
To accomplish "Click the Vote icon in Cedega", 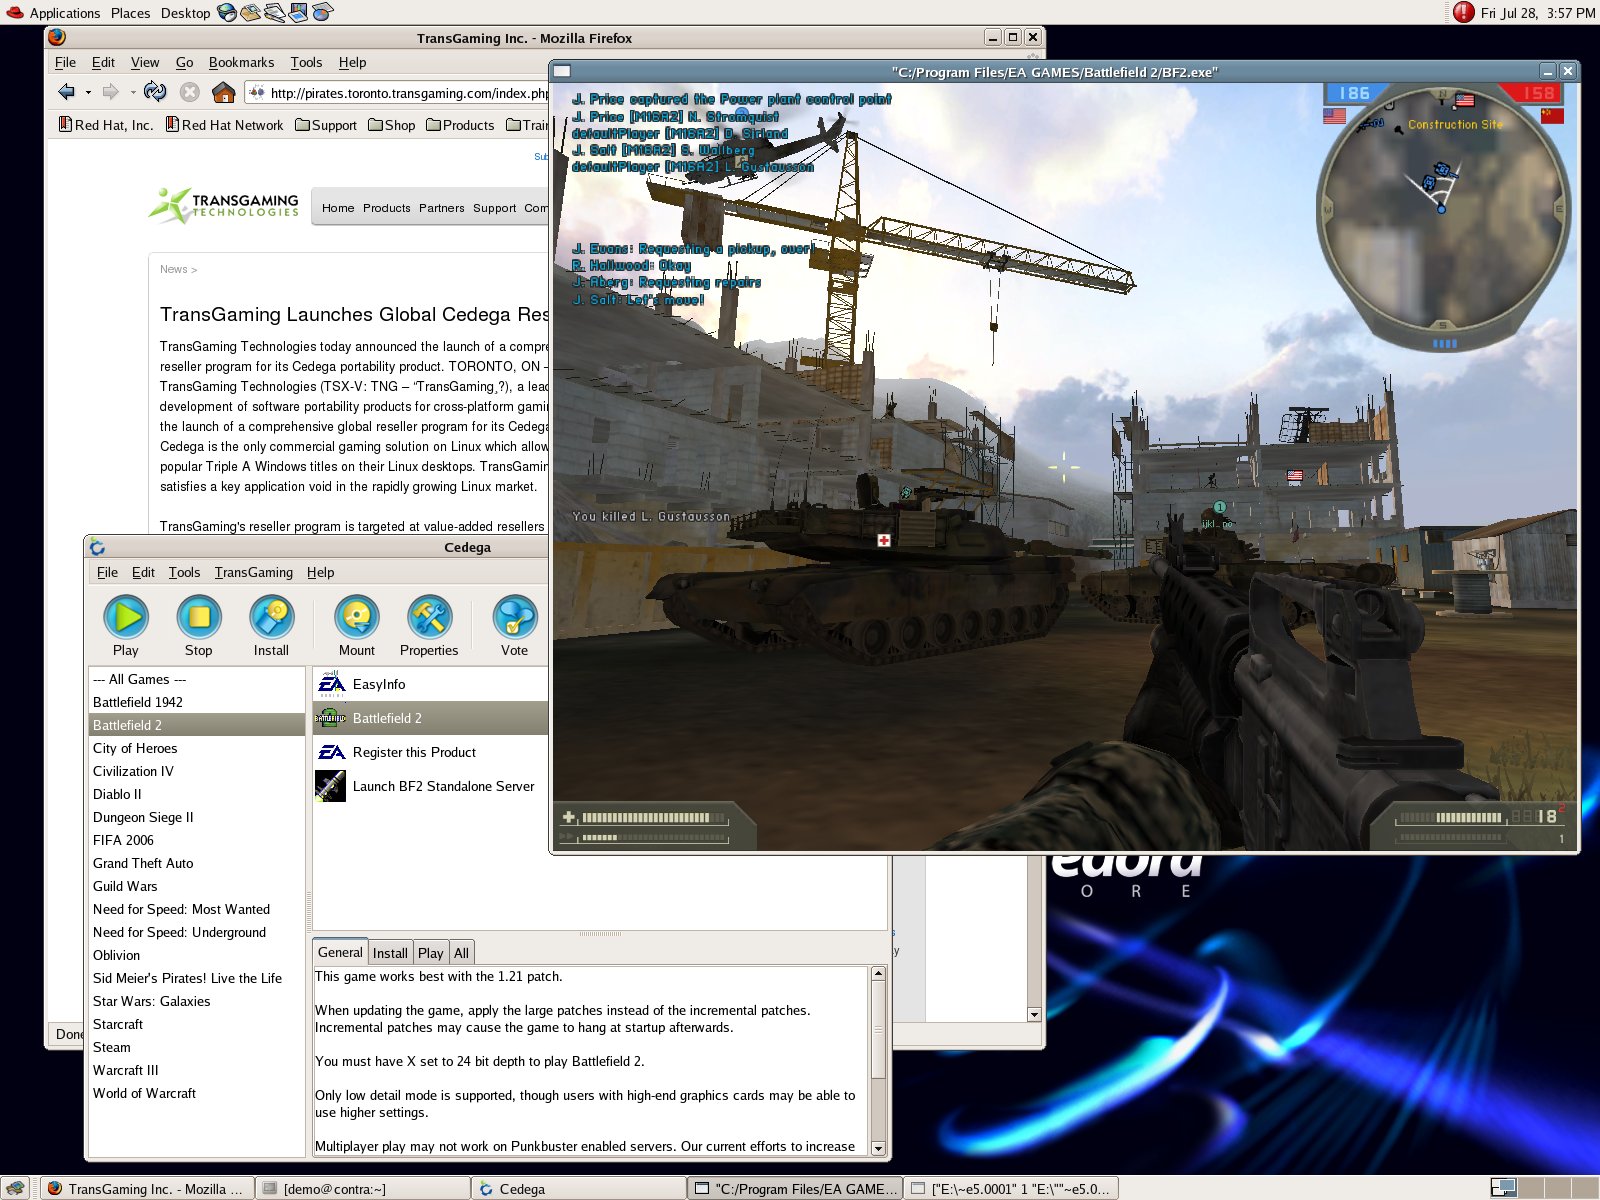I will (514, 626).
